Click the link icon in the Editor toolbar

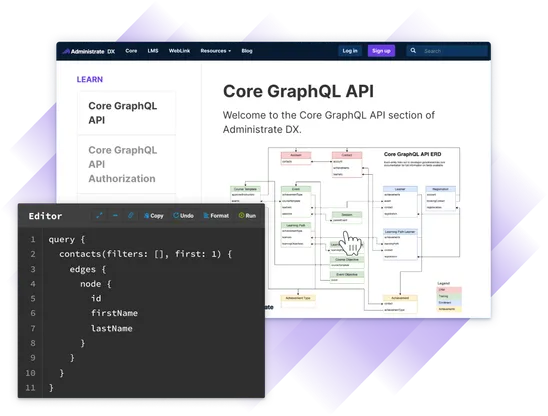(x=130, y=215)
